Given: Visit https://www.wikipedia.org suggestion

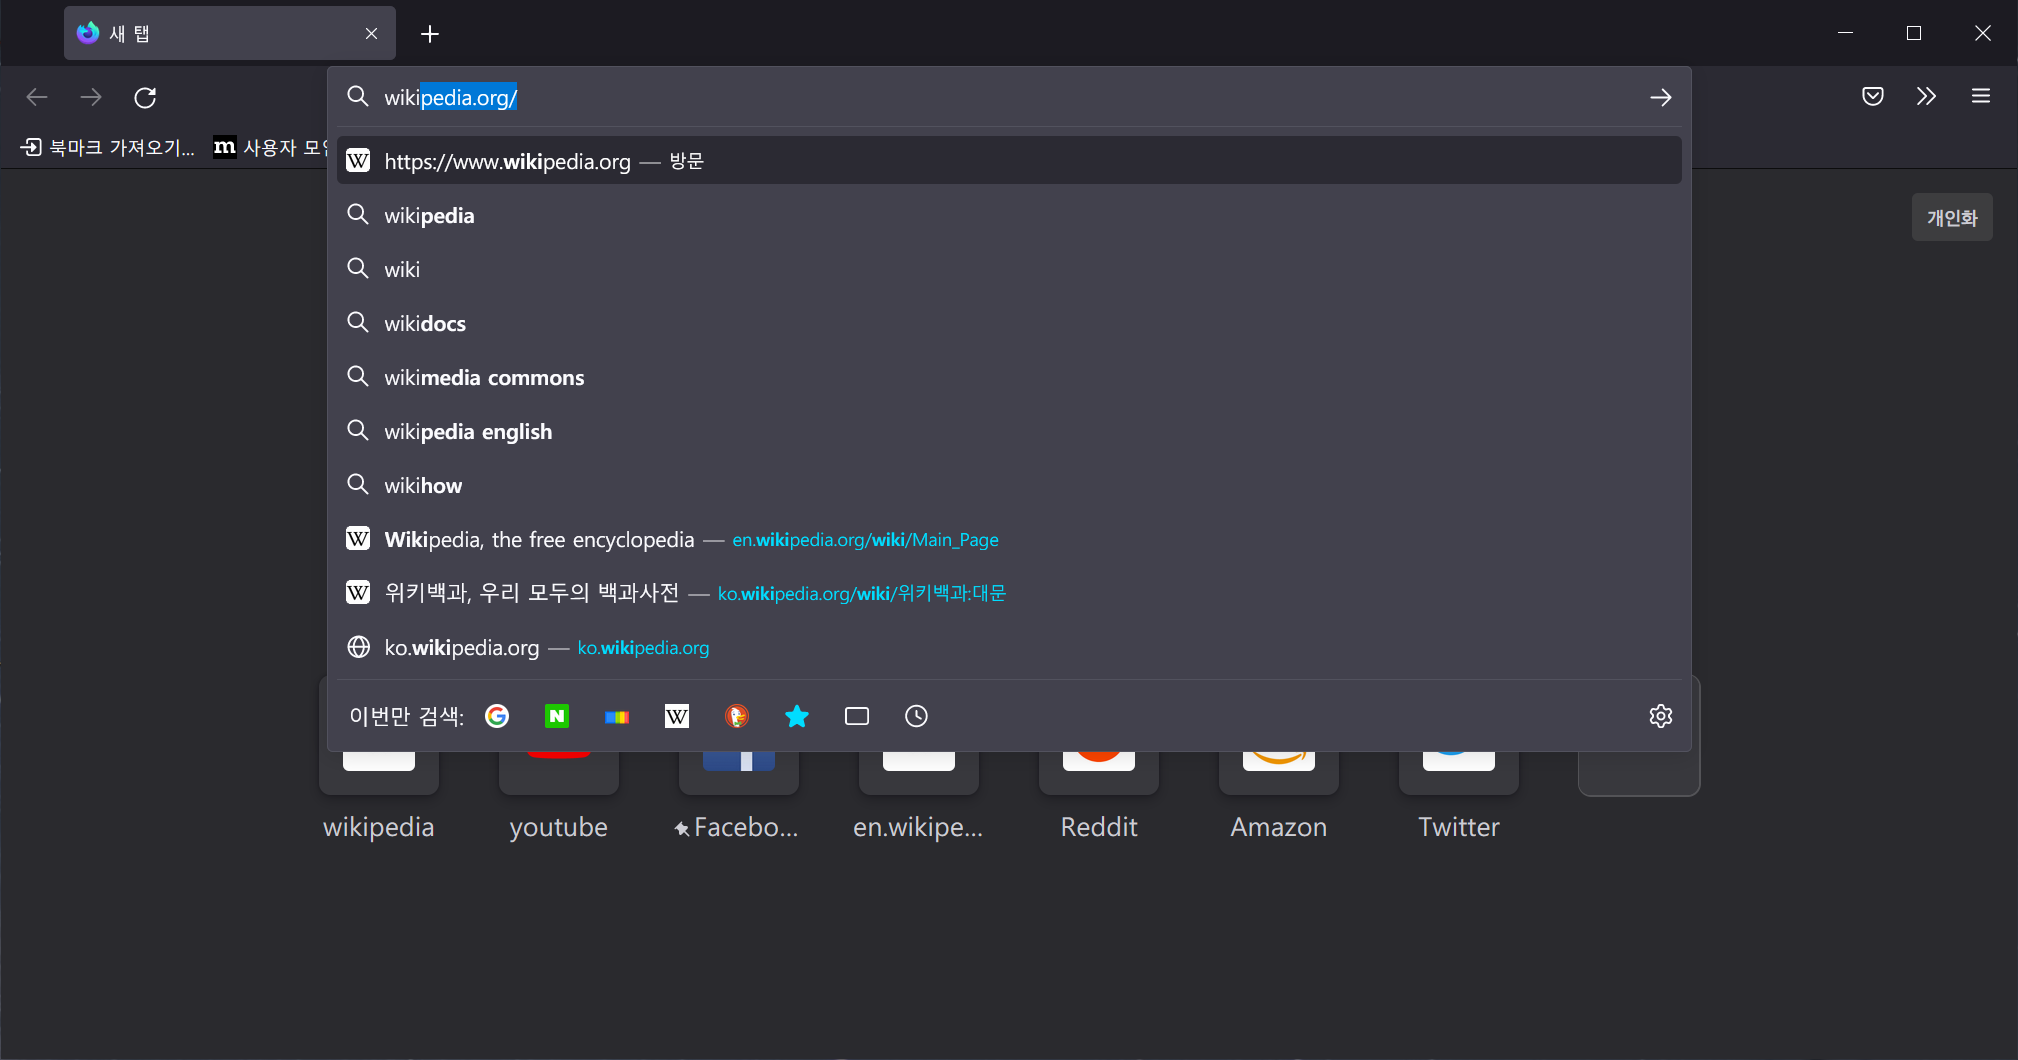Looking at the screenshot, I should (x=1009, y=161).
